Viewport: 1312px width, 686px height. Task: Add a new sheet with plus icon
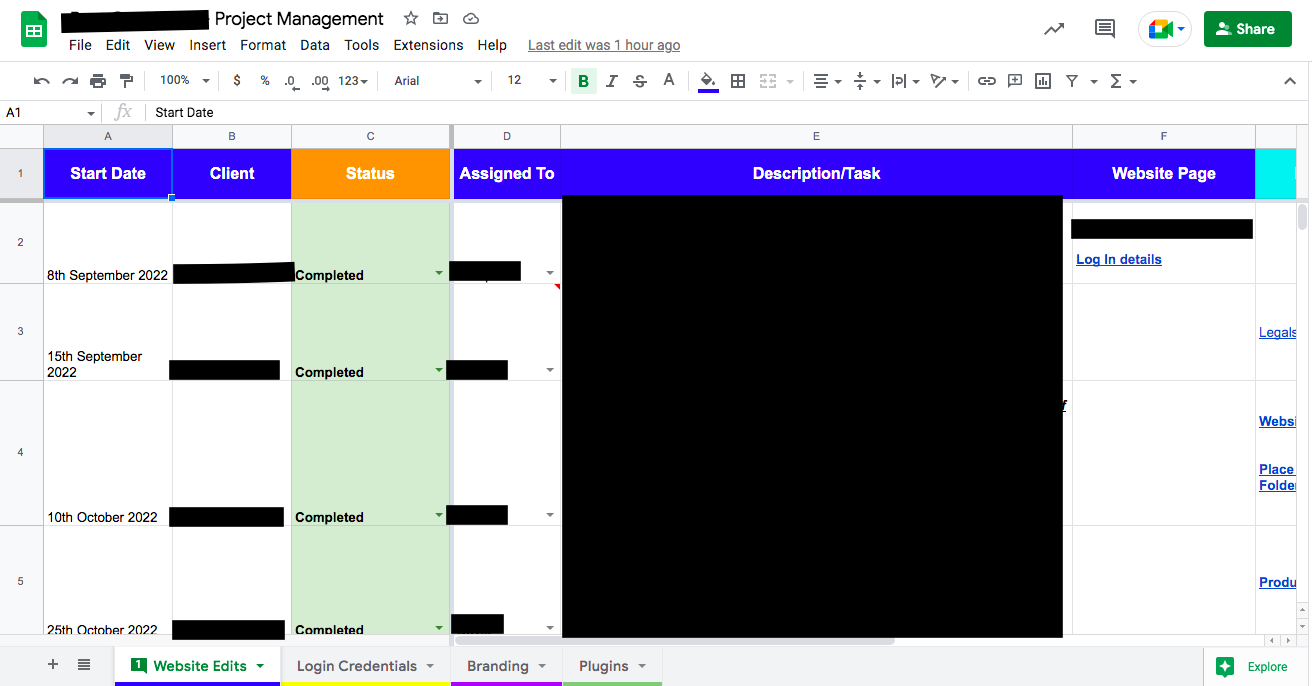pyautogui.click(x=54, y=665)
